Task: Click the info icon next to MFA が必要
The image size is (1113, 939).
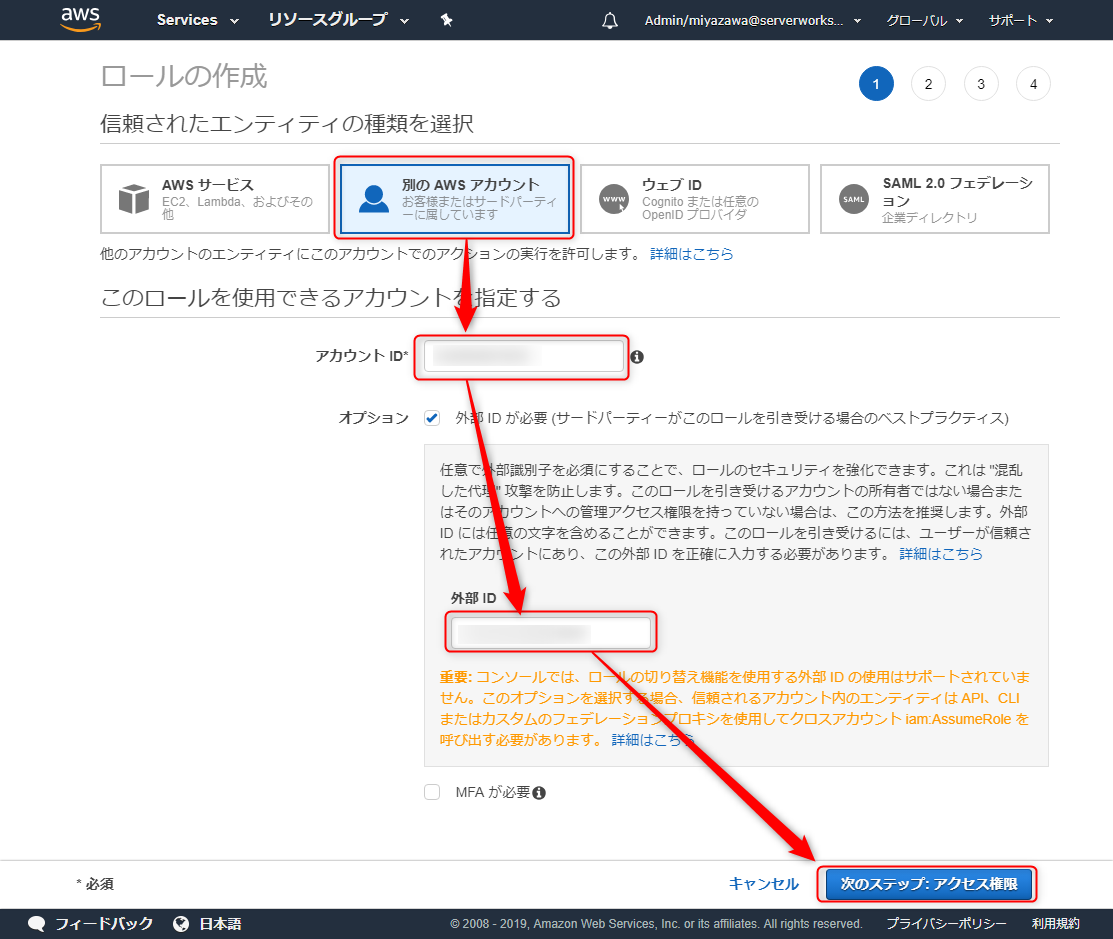Action: coord(539,793)
